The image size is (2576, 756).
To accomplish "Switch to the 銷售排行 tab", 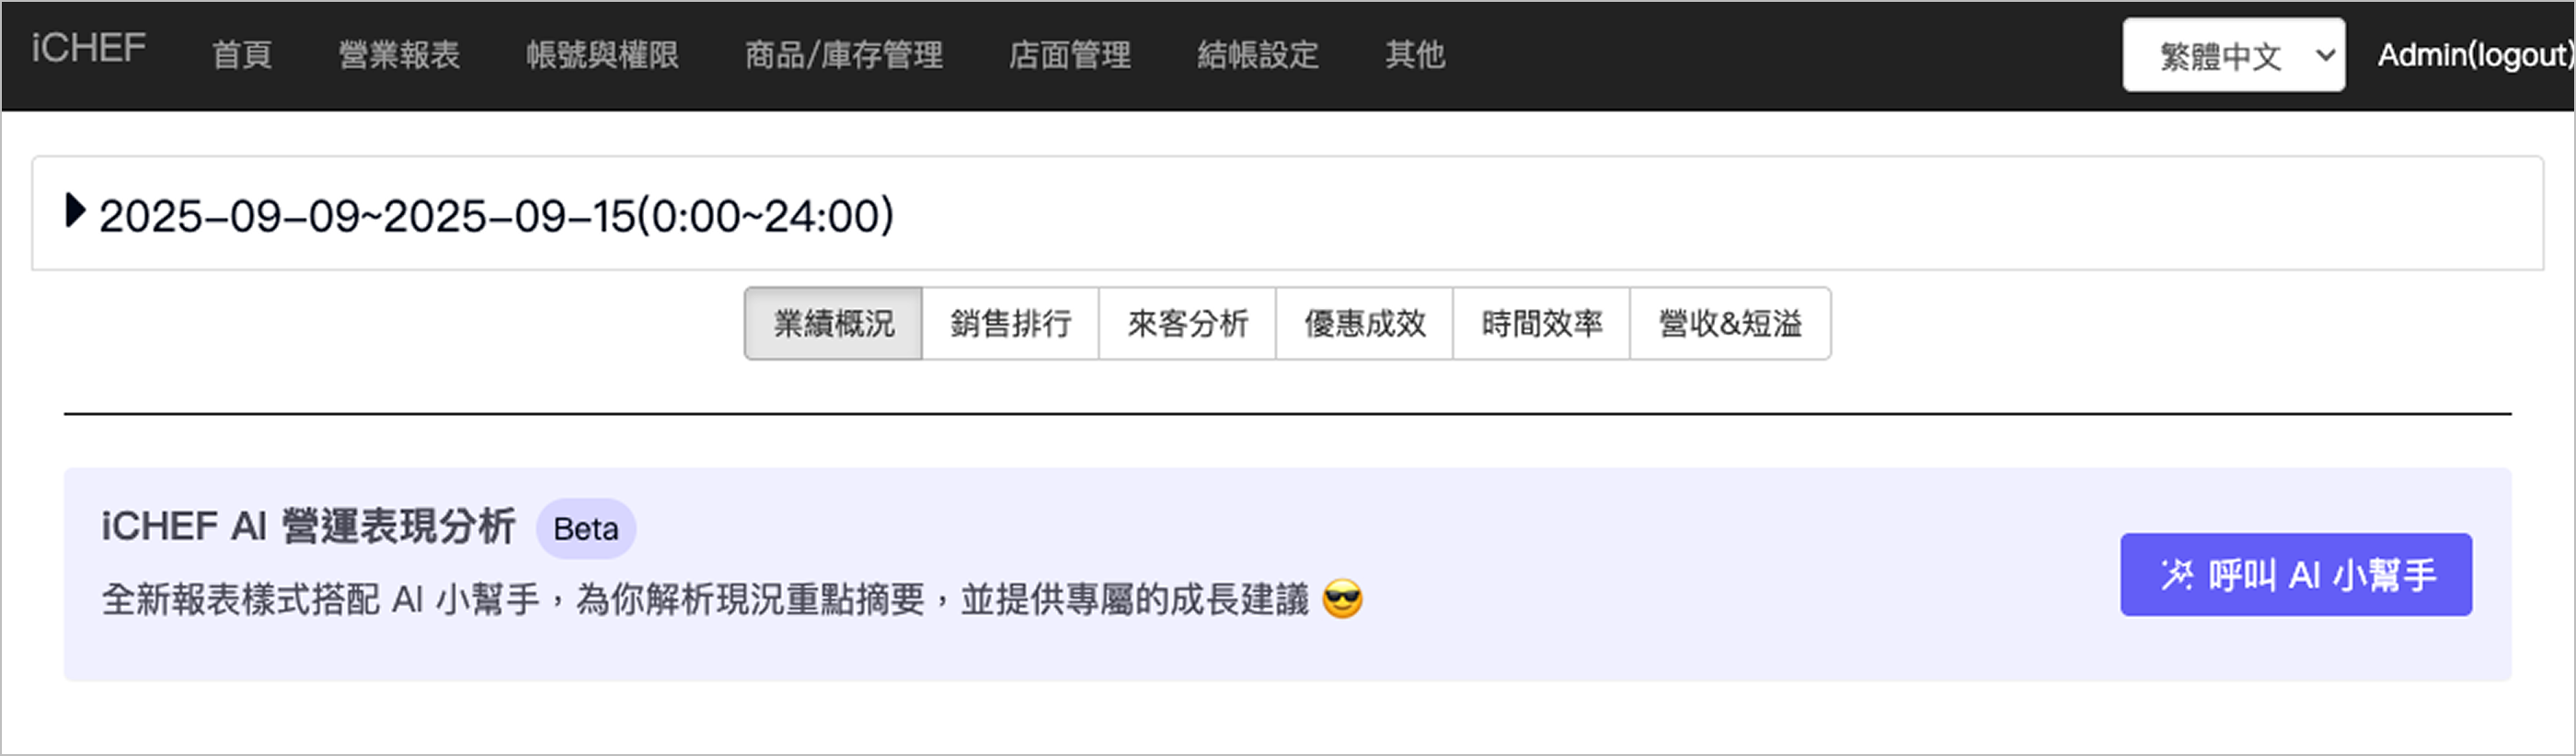I will tap(1010, 324).
